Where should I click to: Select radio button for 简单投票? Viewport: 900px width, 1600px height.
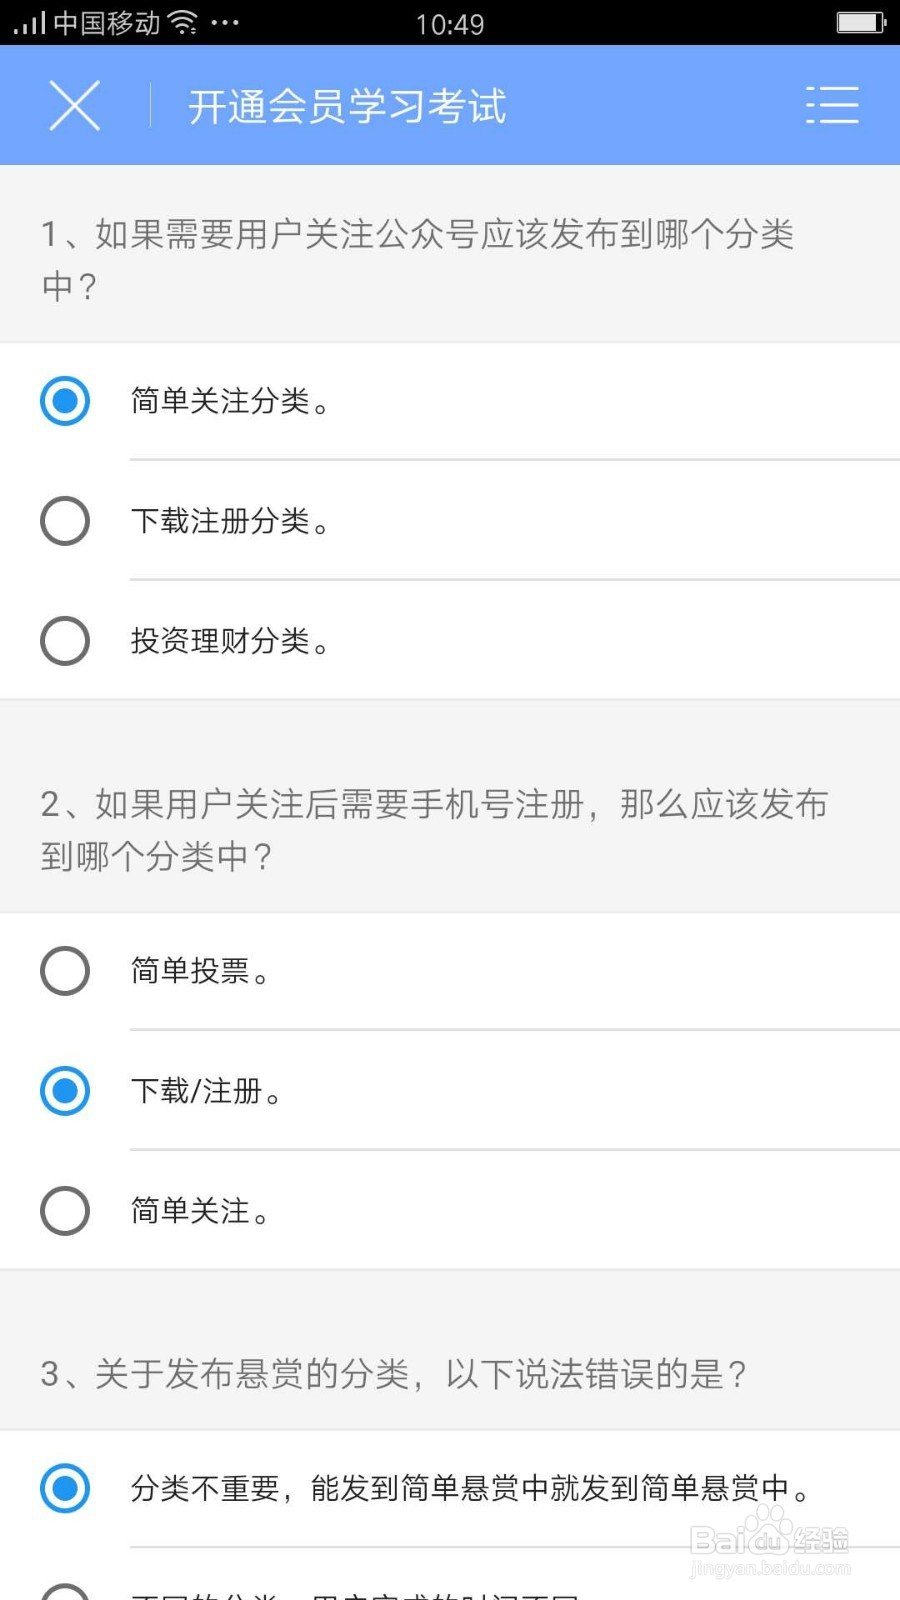click(x=65, y=971)
